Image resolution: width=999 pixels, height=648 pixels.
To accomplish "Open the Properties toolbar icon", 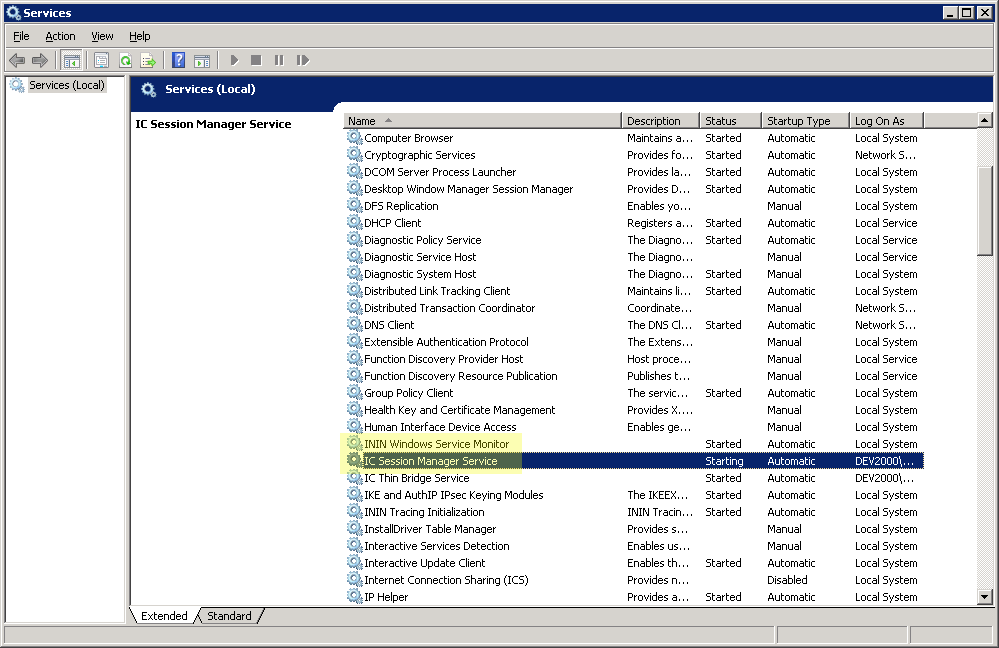I will [101, 61].
